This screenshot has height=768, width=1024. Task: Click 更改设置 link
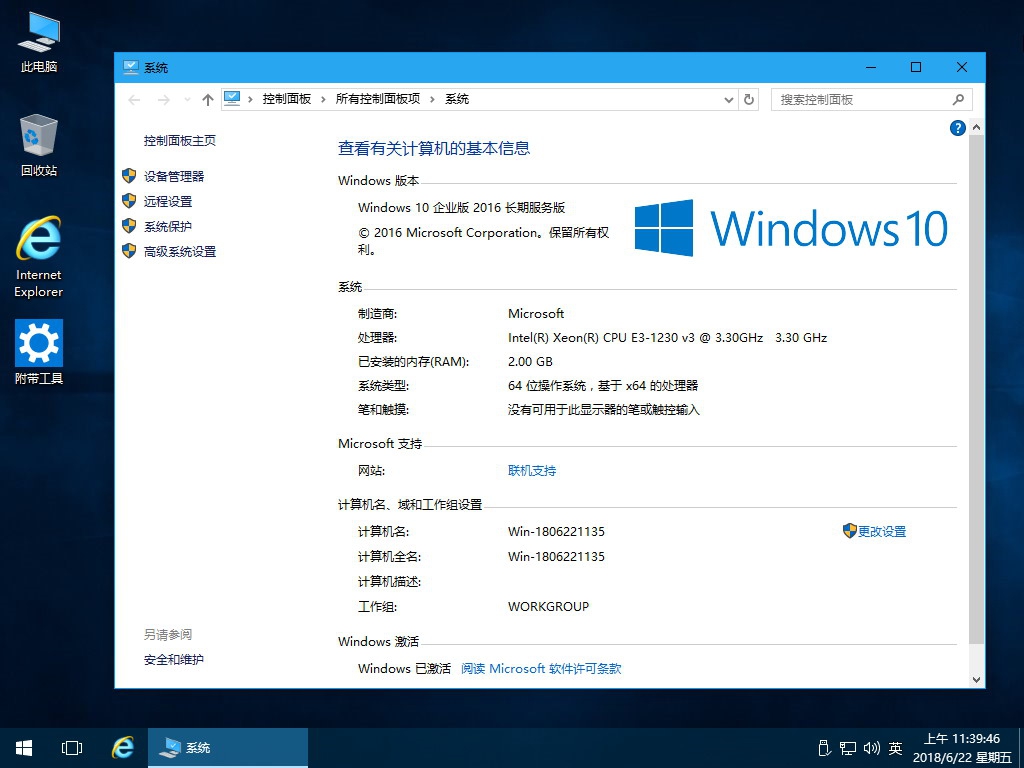coord(882,532)
